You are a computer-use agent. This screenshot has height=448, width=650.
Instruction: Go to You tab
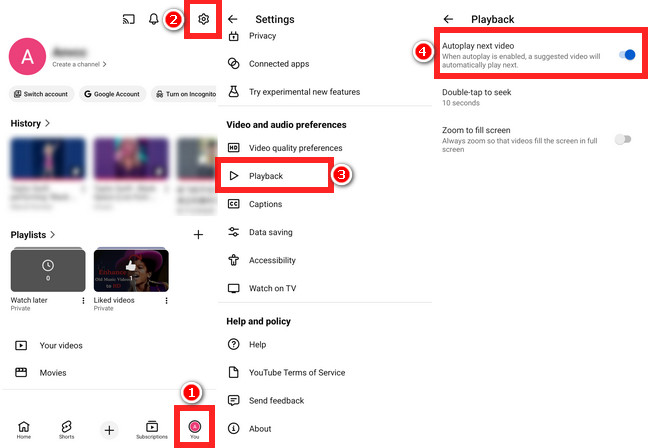point(194,429)
